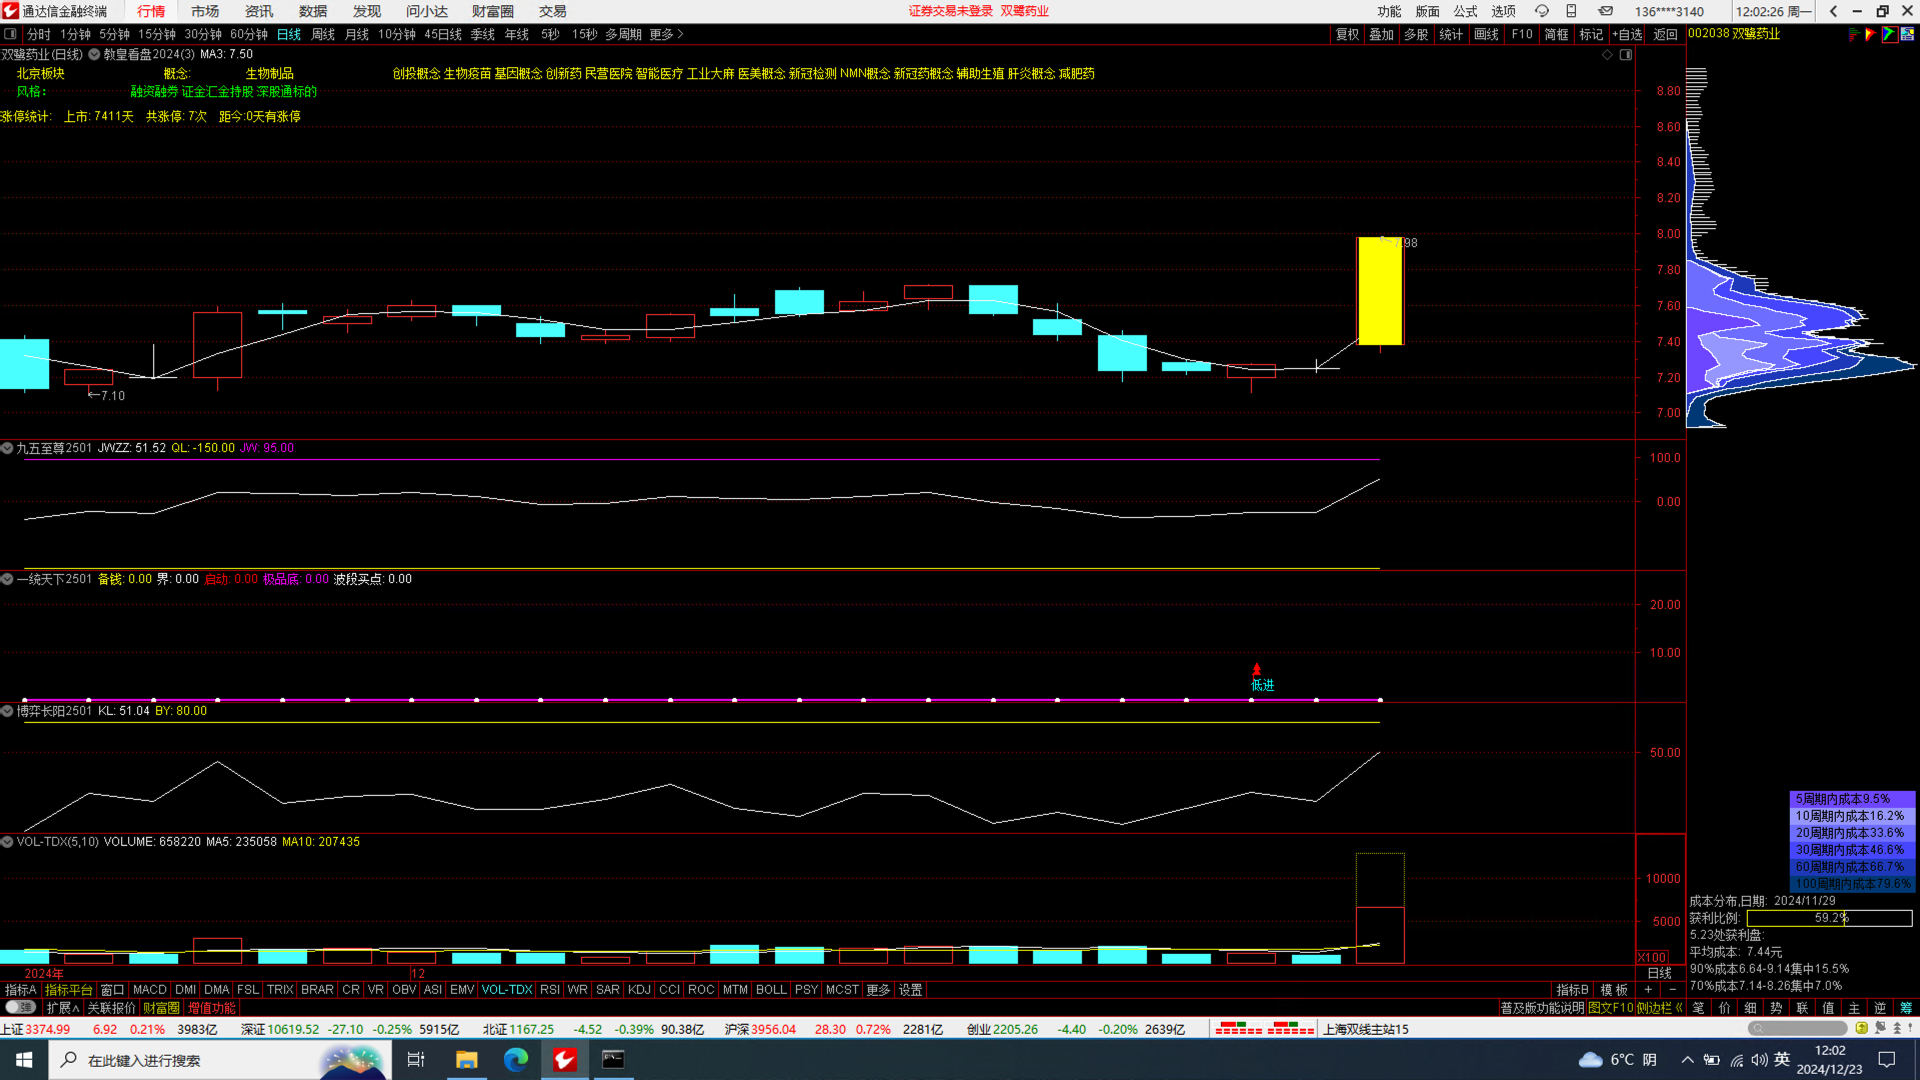Select the 笔 tick detail button
This screenshot has height=1080, width=1920.
pos(1698,1008)
